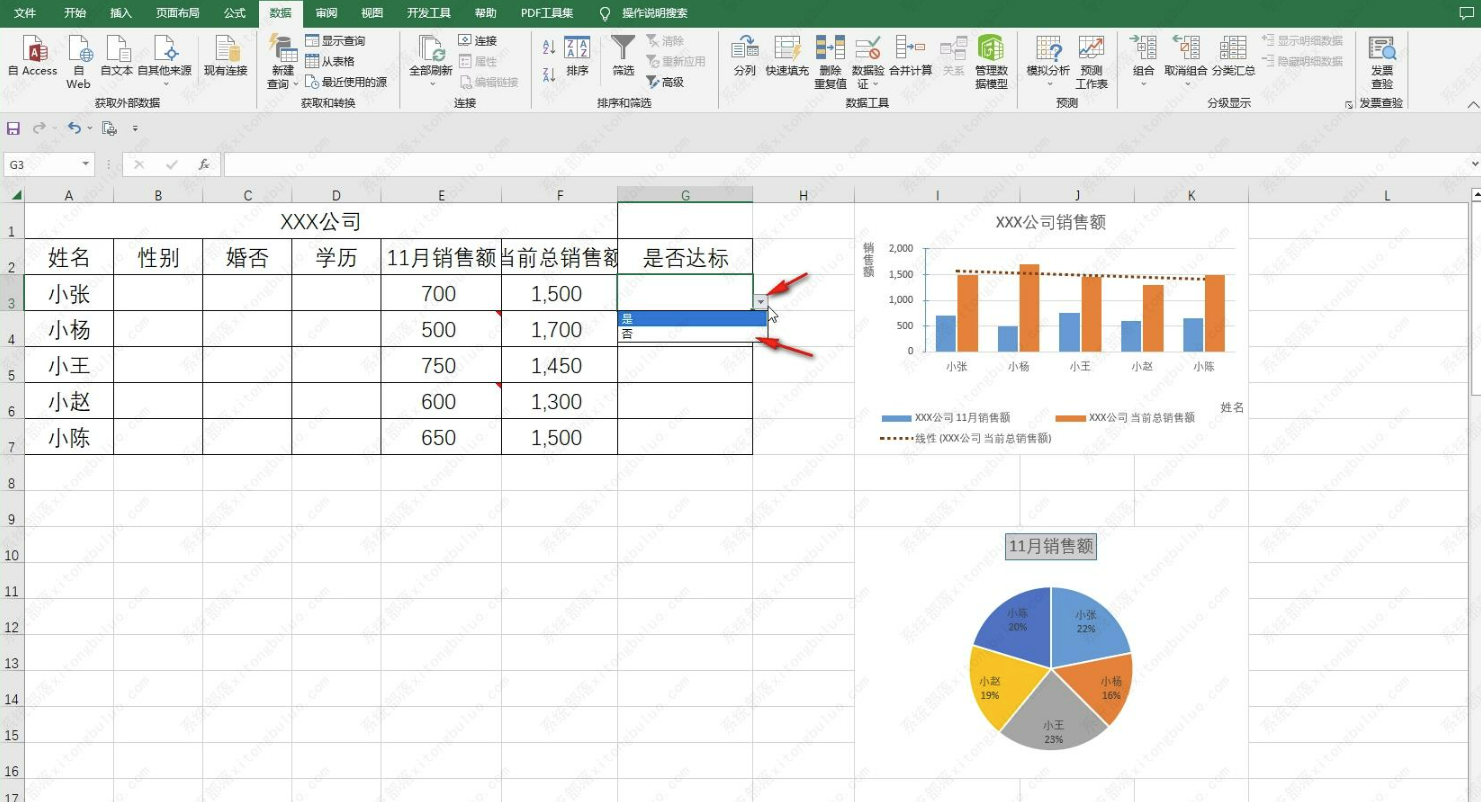
Task: Choose "否" from the cell dropdown list
Action: coord(690,335)
